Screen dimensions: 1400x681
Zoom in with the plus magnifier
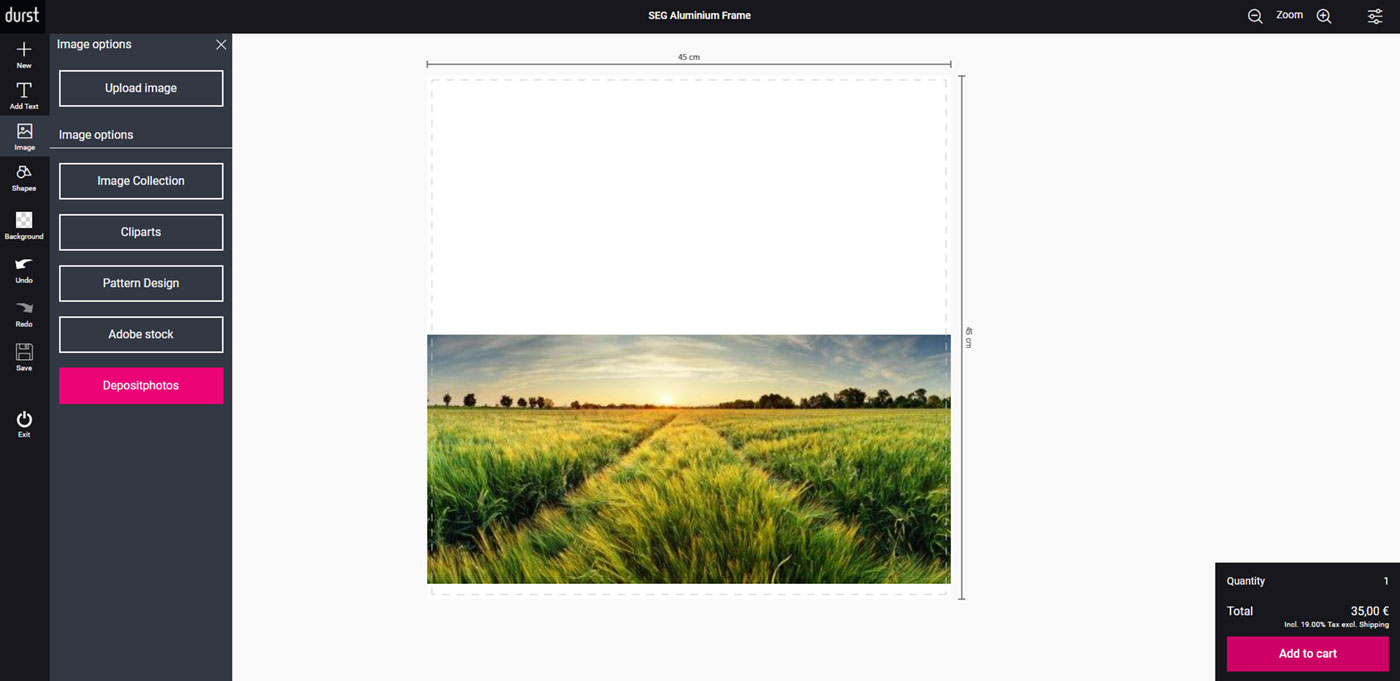click(x=1324, y=16)
